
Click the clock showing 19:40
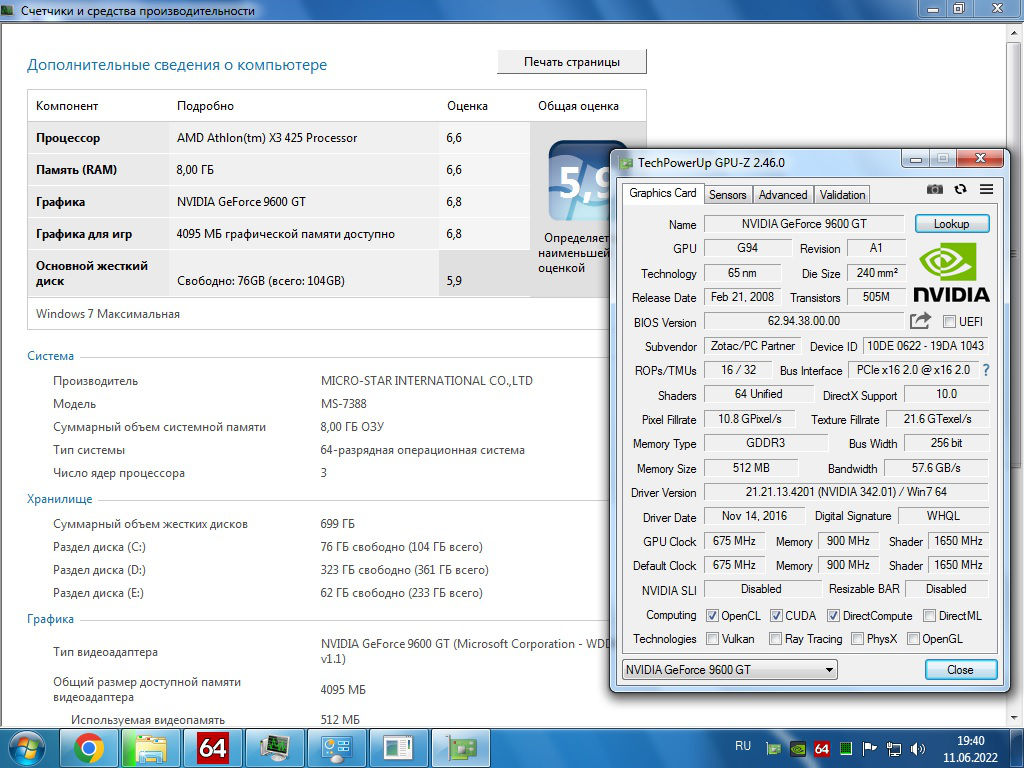pyautogui.click(x=970, y=741)
